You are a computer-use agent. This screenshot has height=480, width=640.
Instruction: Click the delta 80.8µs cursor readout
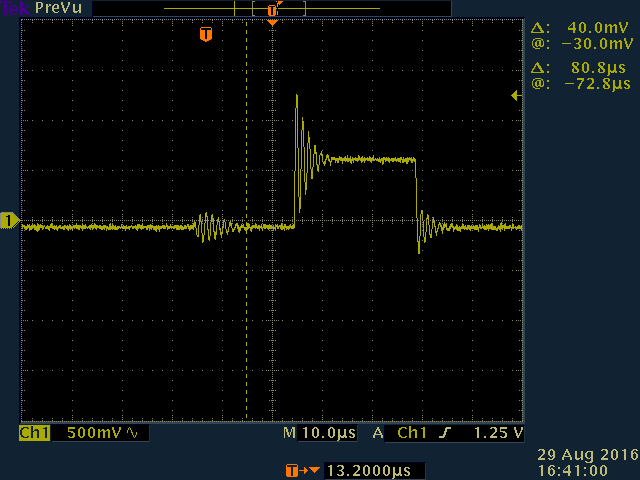pos(583,67)
